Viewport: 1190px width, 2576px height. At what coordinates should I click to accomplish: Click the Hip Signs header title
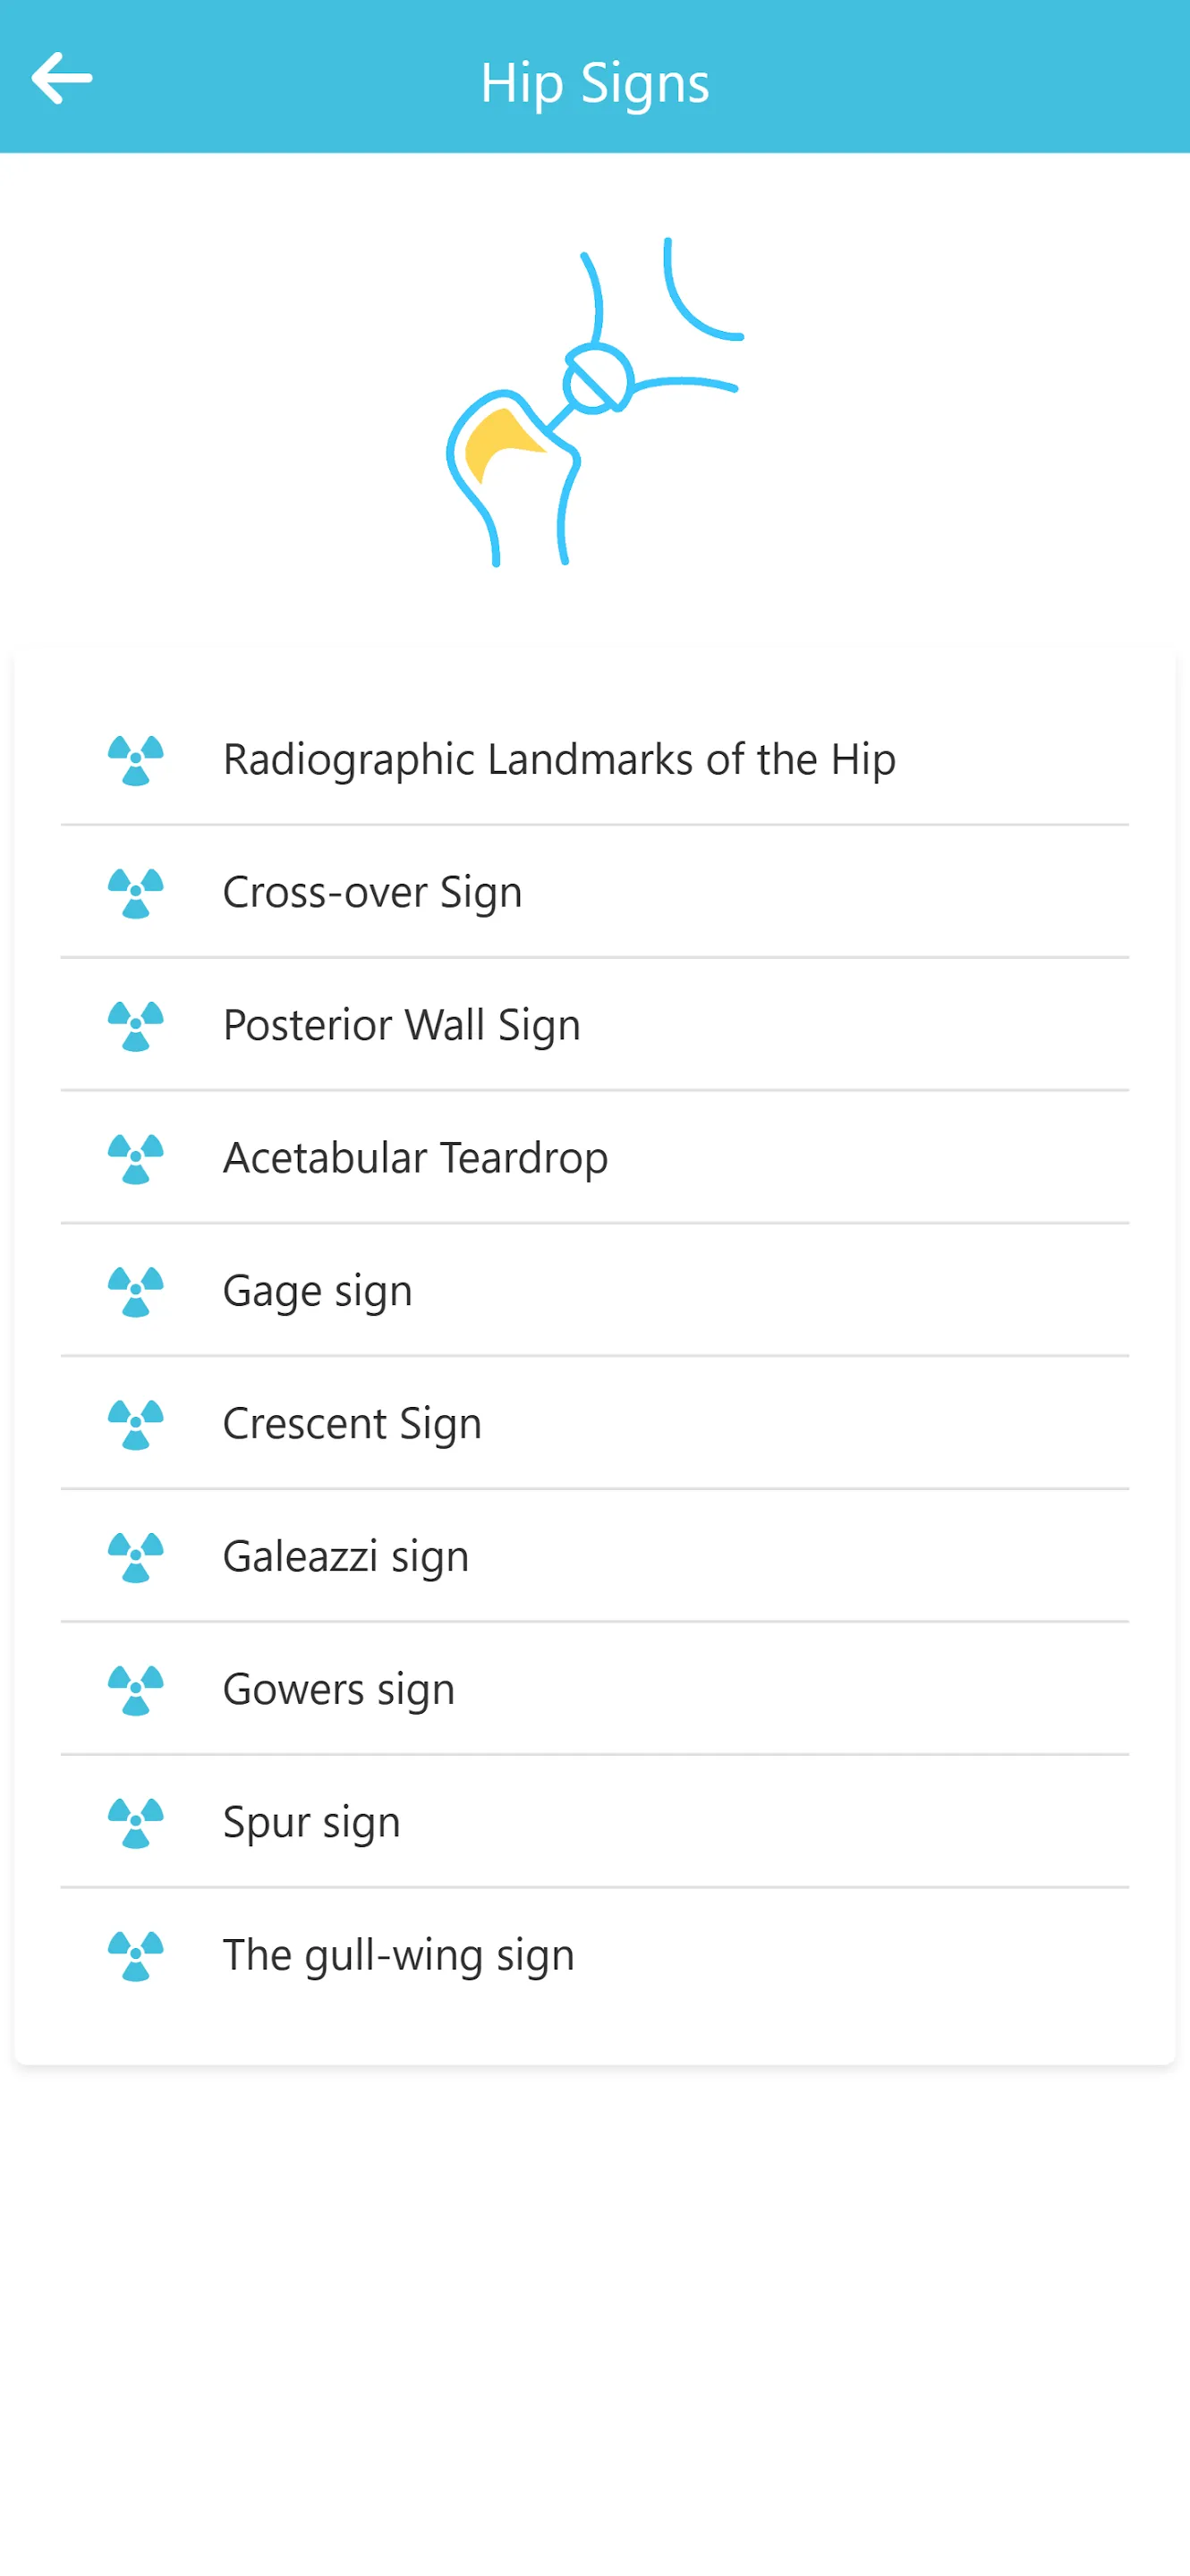tap(595, 83)
